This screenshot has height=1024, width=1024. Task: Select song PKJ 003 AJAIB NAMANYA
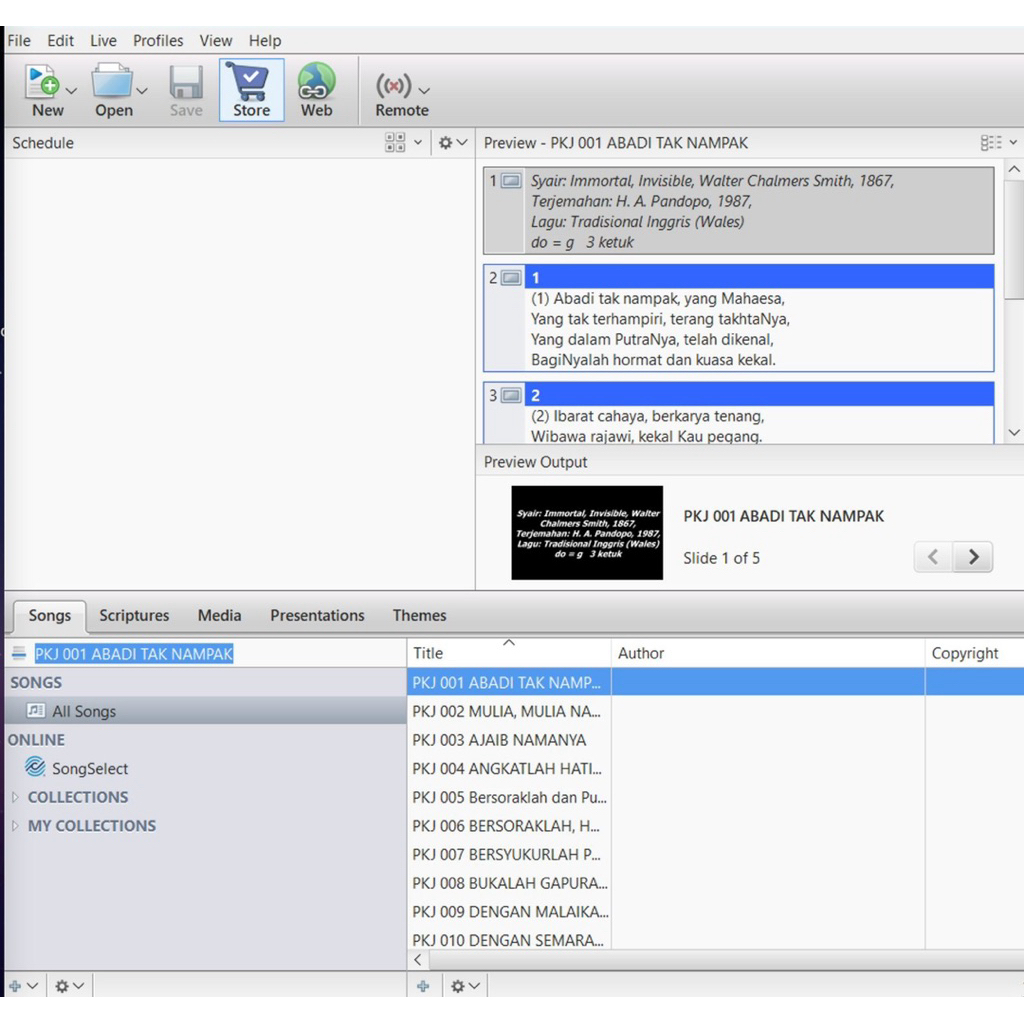500,740
